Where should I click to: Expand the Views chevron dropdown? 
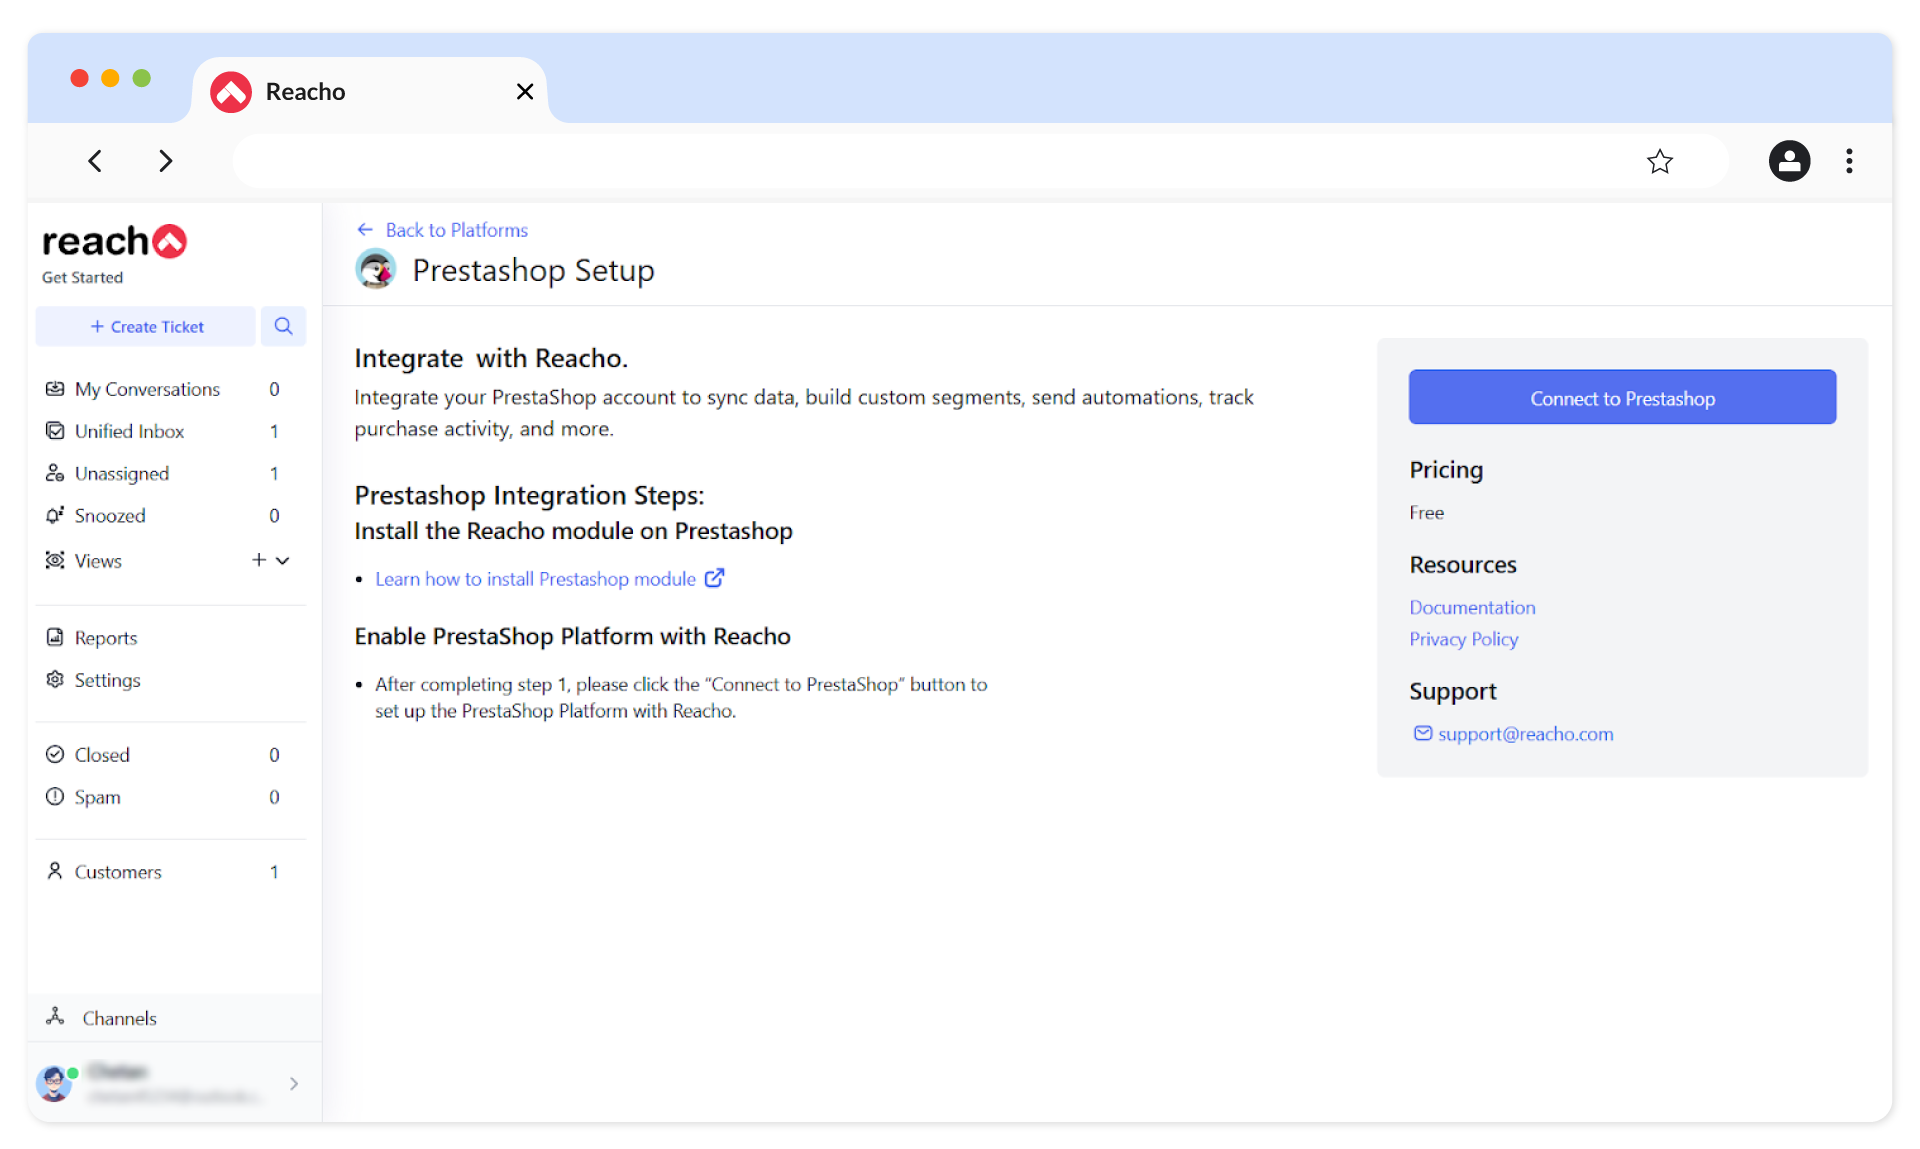pyautogui.click(x=283, y=560)
